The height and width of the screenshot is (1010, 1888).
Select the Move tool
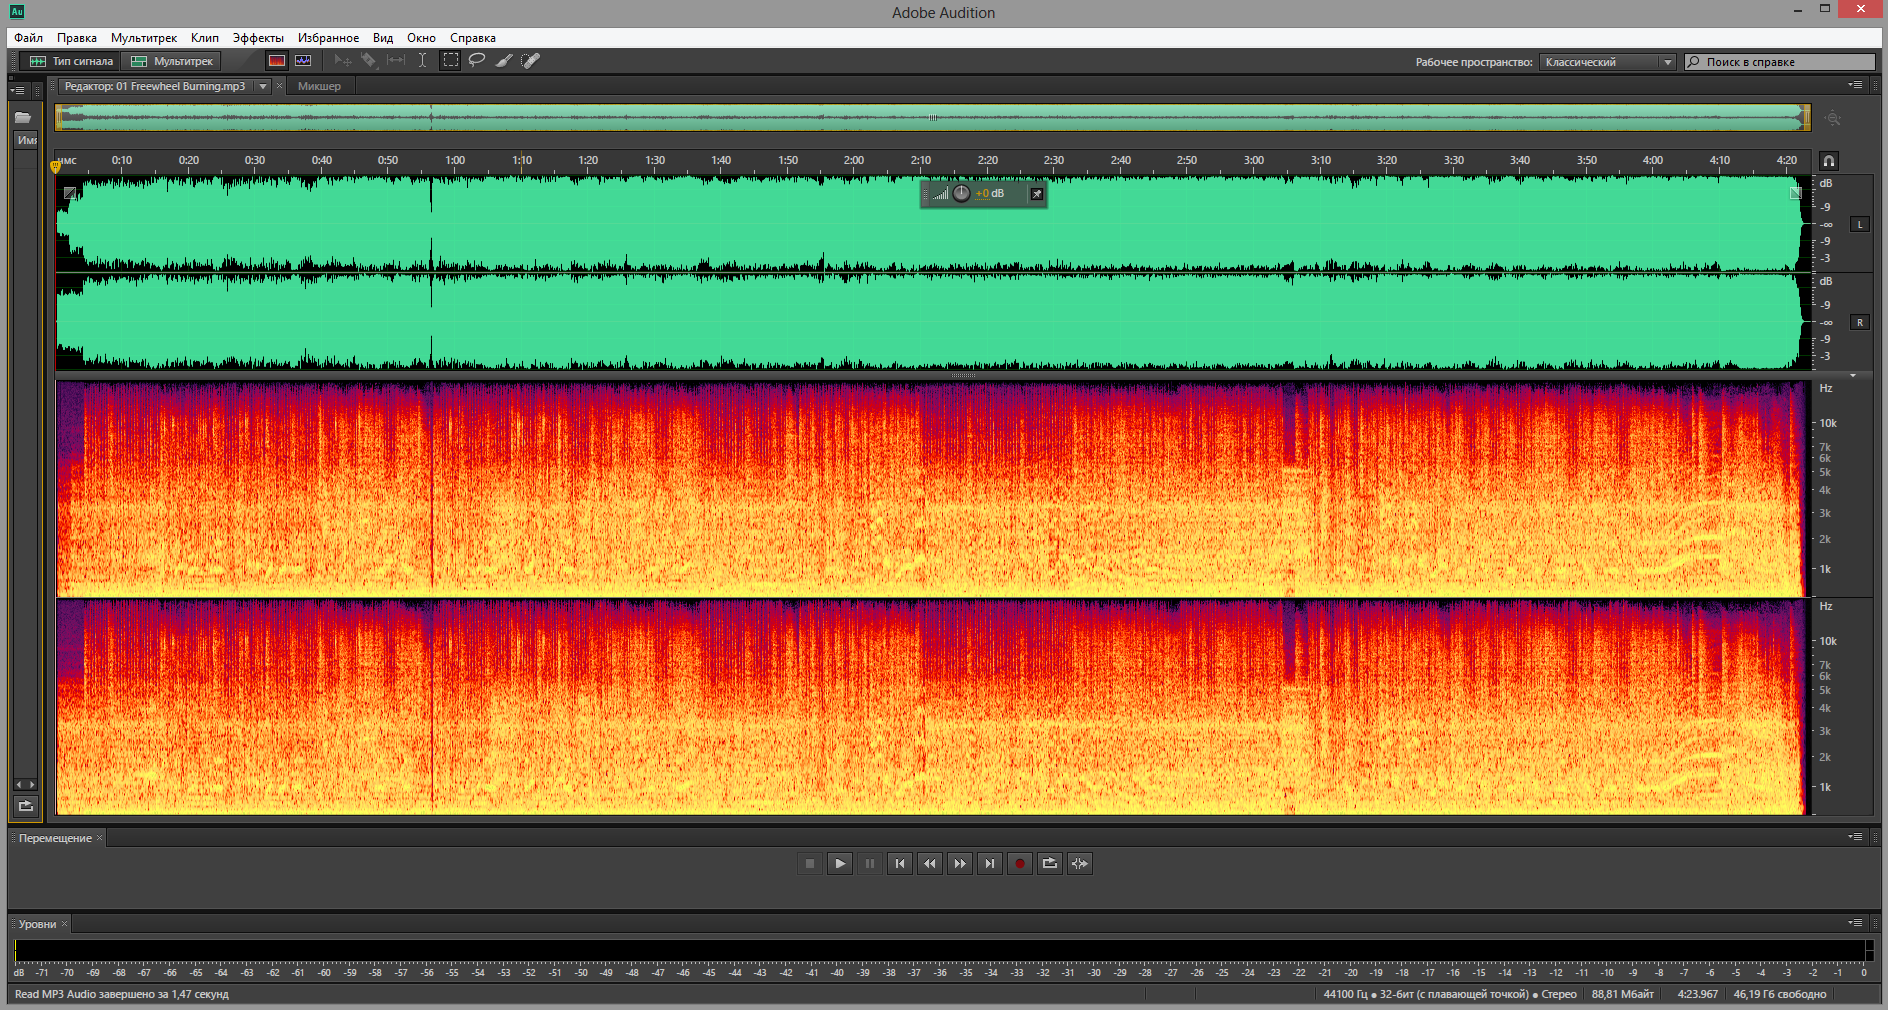(x=343, y=61)
